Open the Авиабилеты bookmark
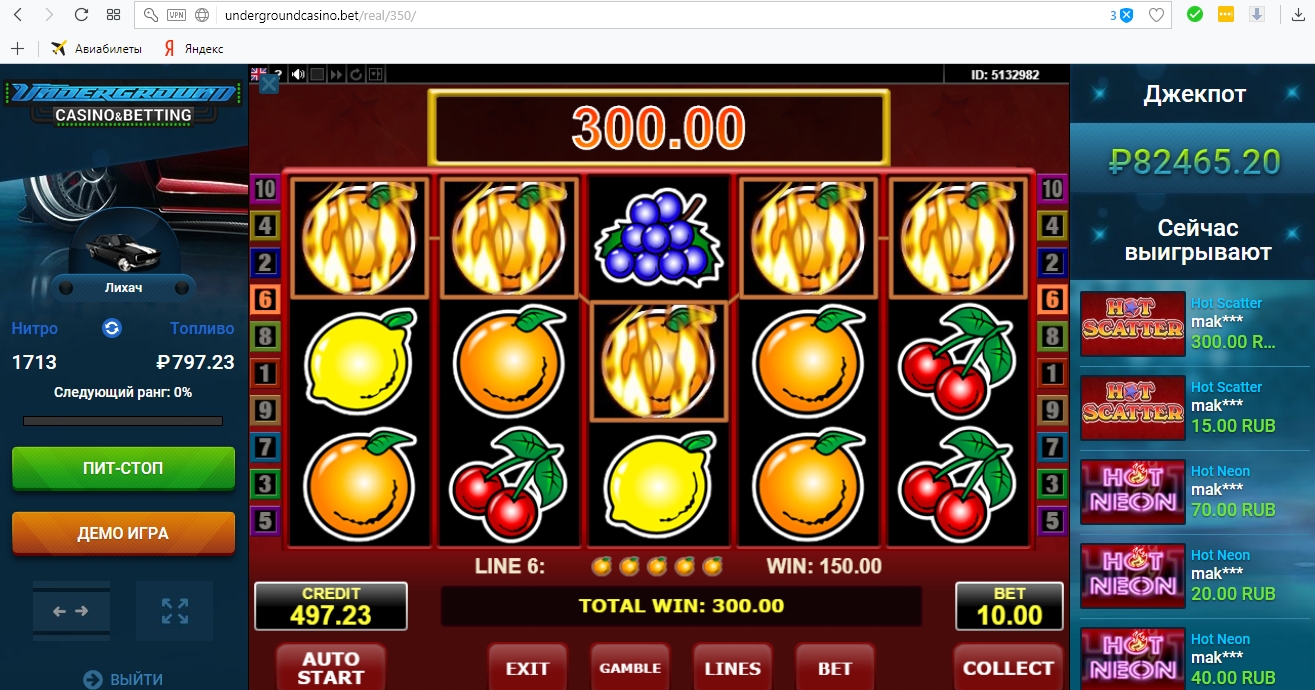Screen dimensions: 1315x690 [97, 48]
